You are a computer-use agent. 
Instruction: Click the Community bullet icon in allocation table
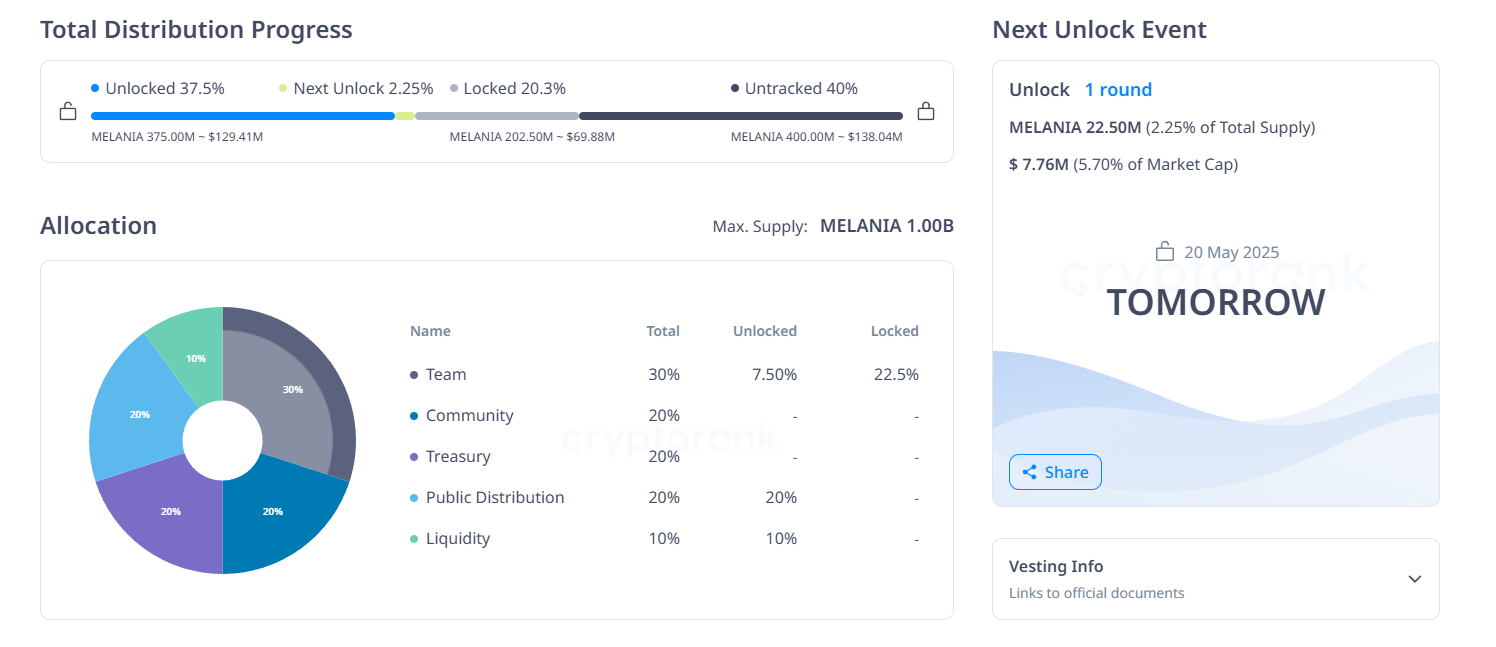pyautogui.click(x=414, y=415)
